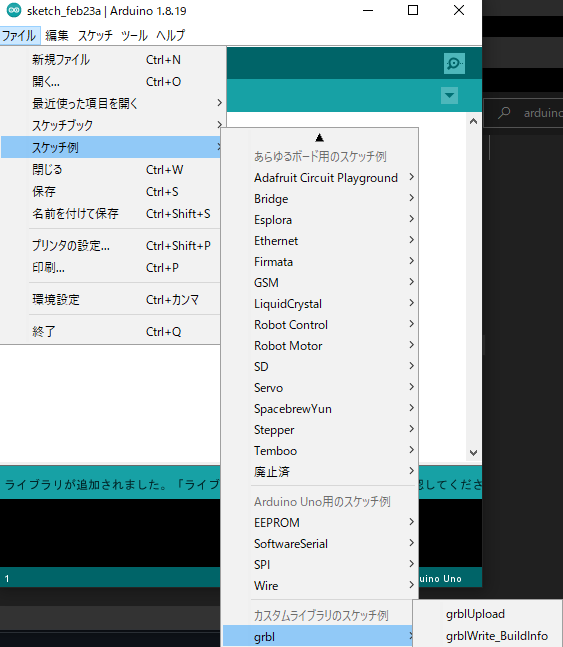Open the grblUpload example sketch

click(x=488, y=614)
